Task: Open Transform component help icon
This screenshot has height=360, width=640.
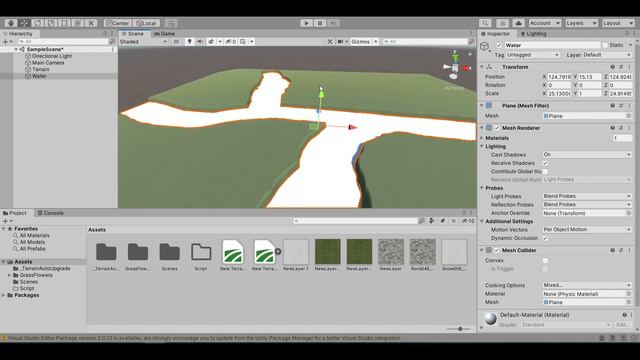Action: [612, 67]
